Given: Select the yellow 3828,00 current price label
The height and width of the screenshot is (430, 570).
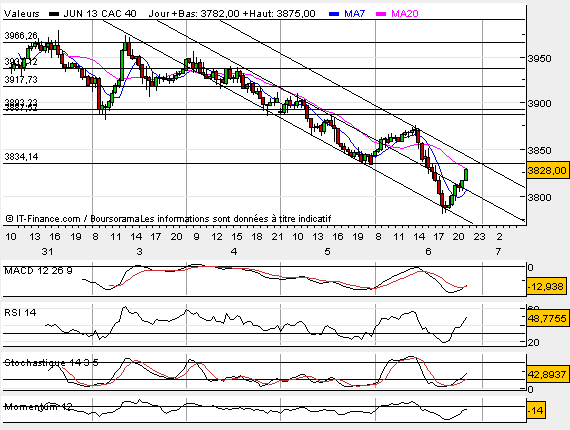Looking at the screenshot, I should click(547, 170).
